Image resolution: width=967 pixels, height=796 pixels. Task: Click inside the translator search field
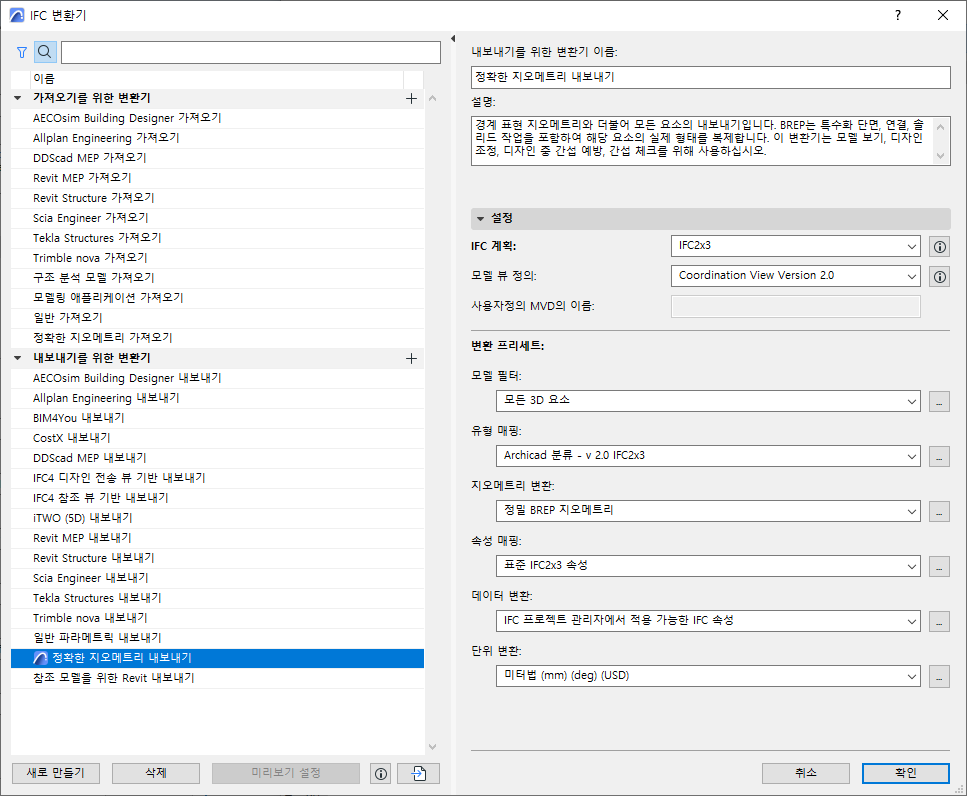pyautogui.click(x=250, y=51)
